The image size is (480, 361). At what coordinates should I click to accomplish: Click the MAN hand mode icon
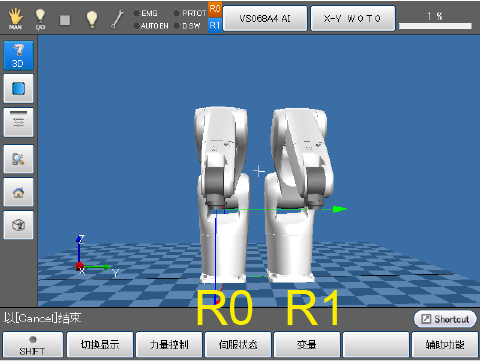15,19
